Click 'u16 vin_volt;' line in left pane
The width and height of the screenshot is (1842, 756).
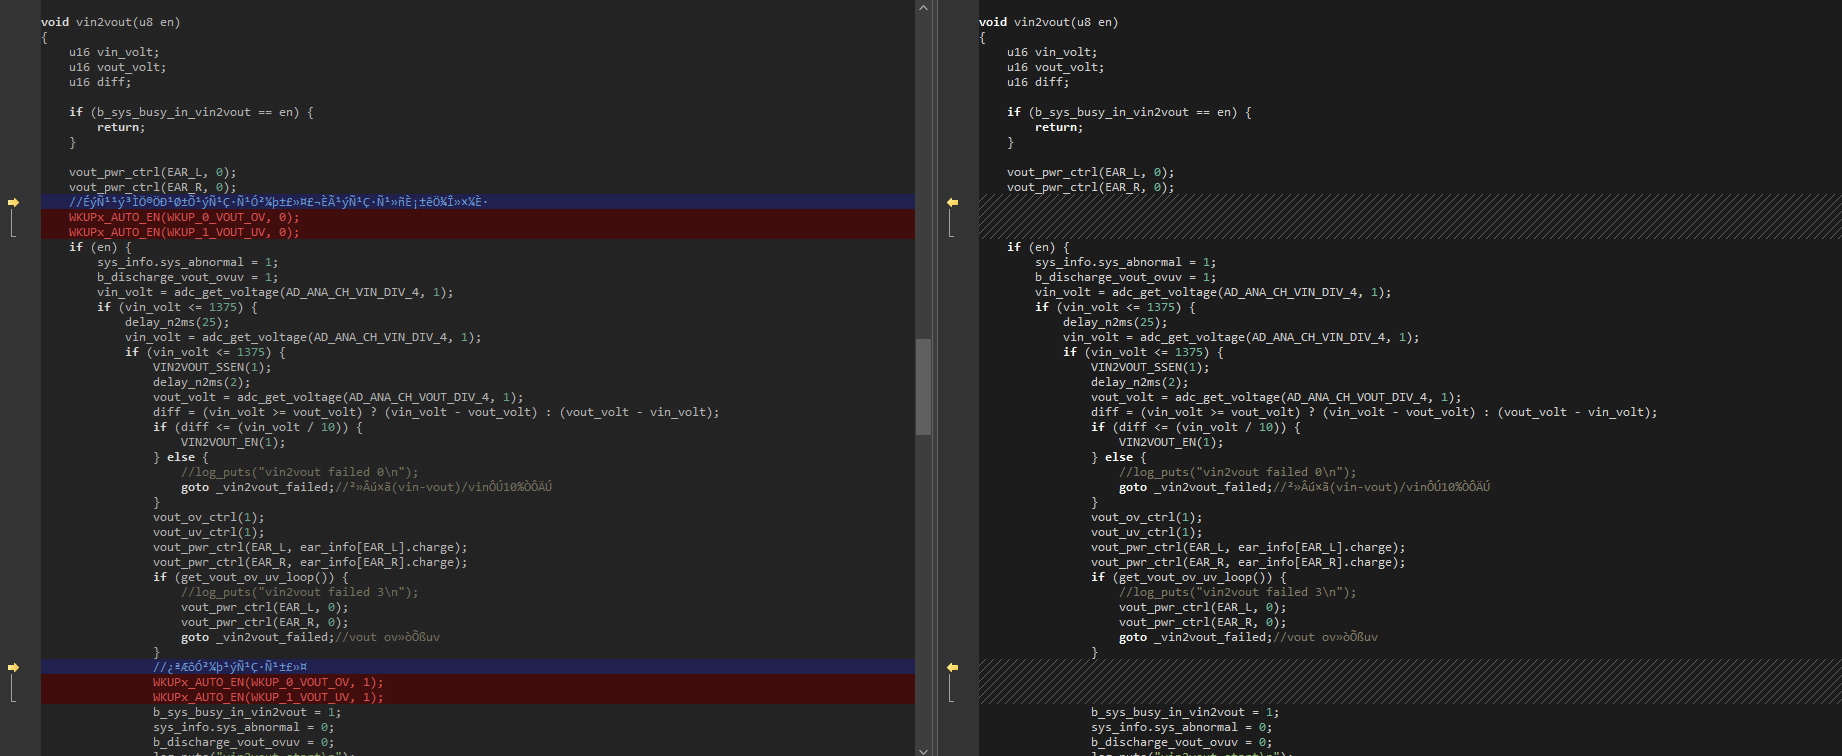point(114,52)
